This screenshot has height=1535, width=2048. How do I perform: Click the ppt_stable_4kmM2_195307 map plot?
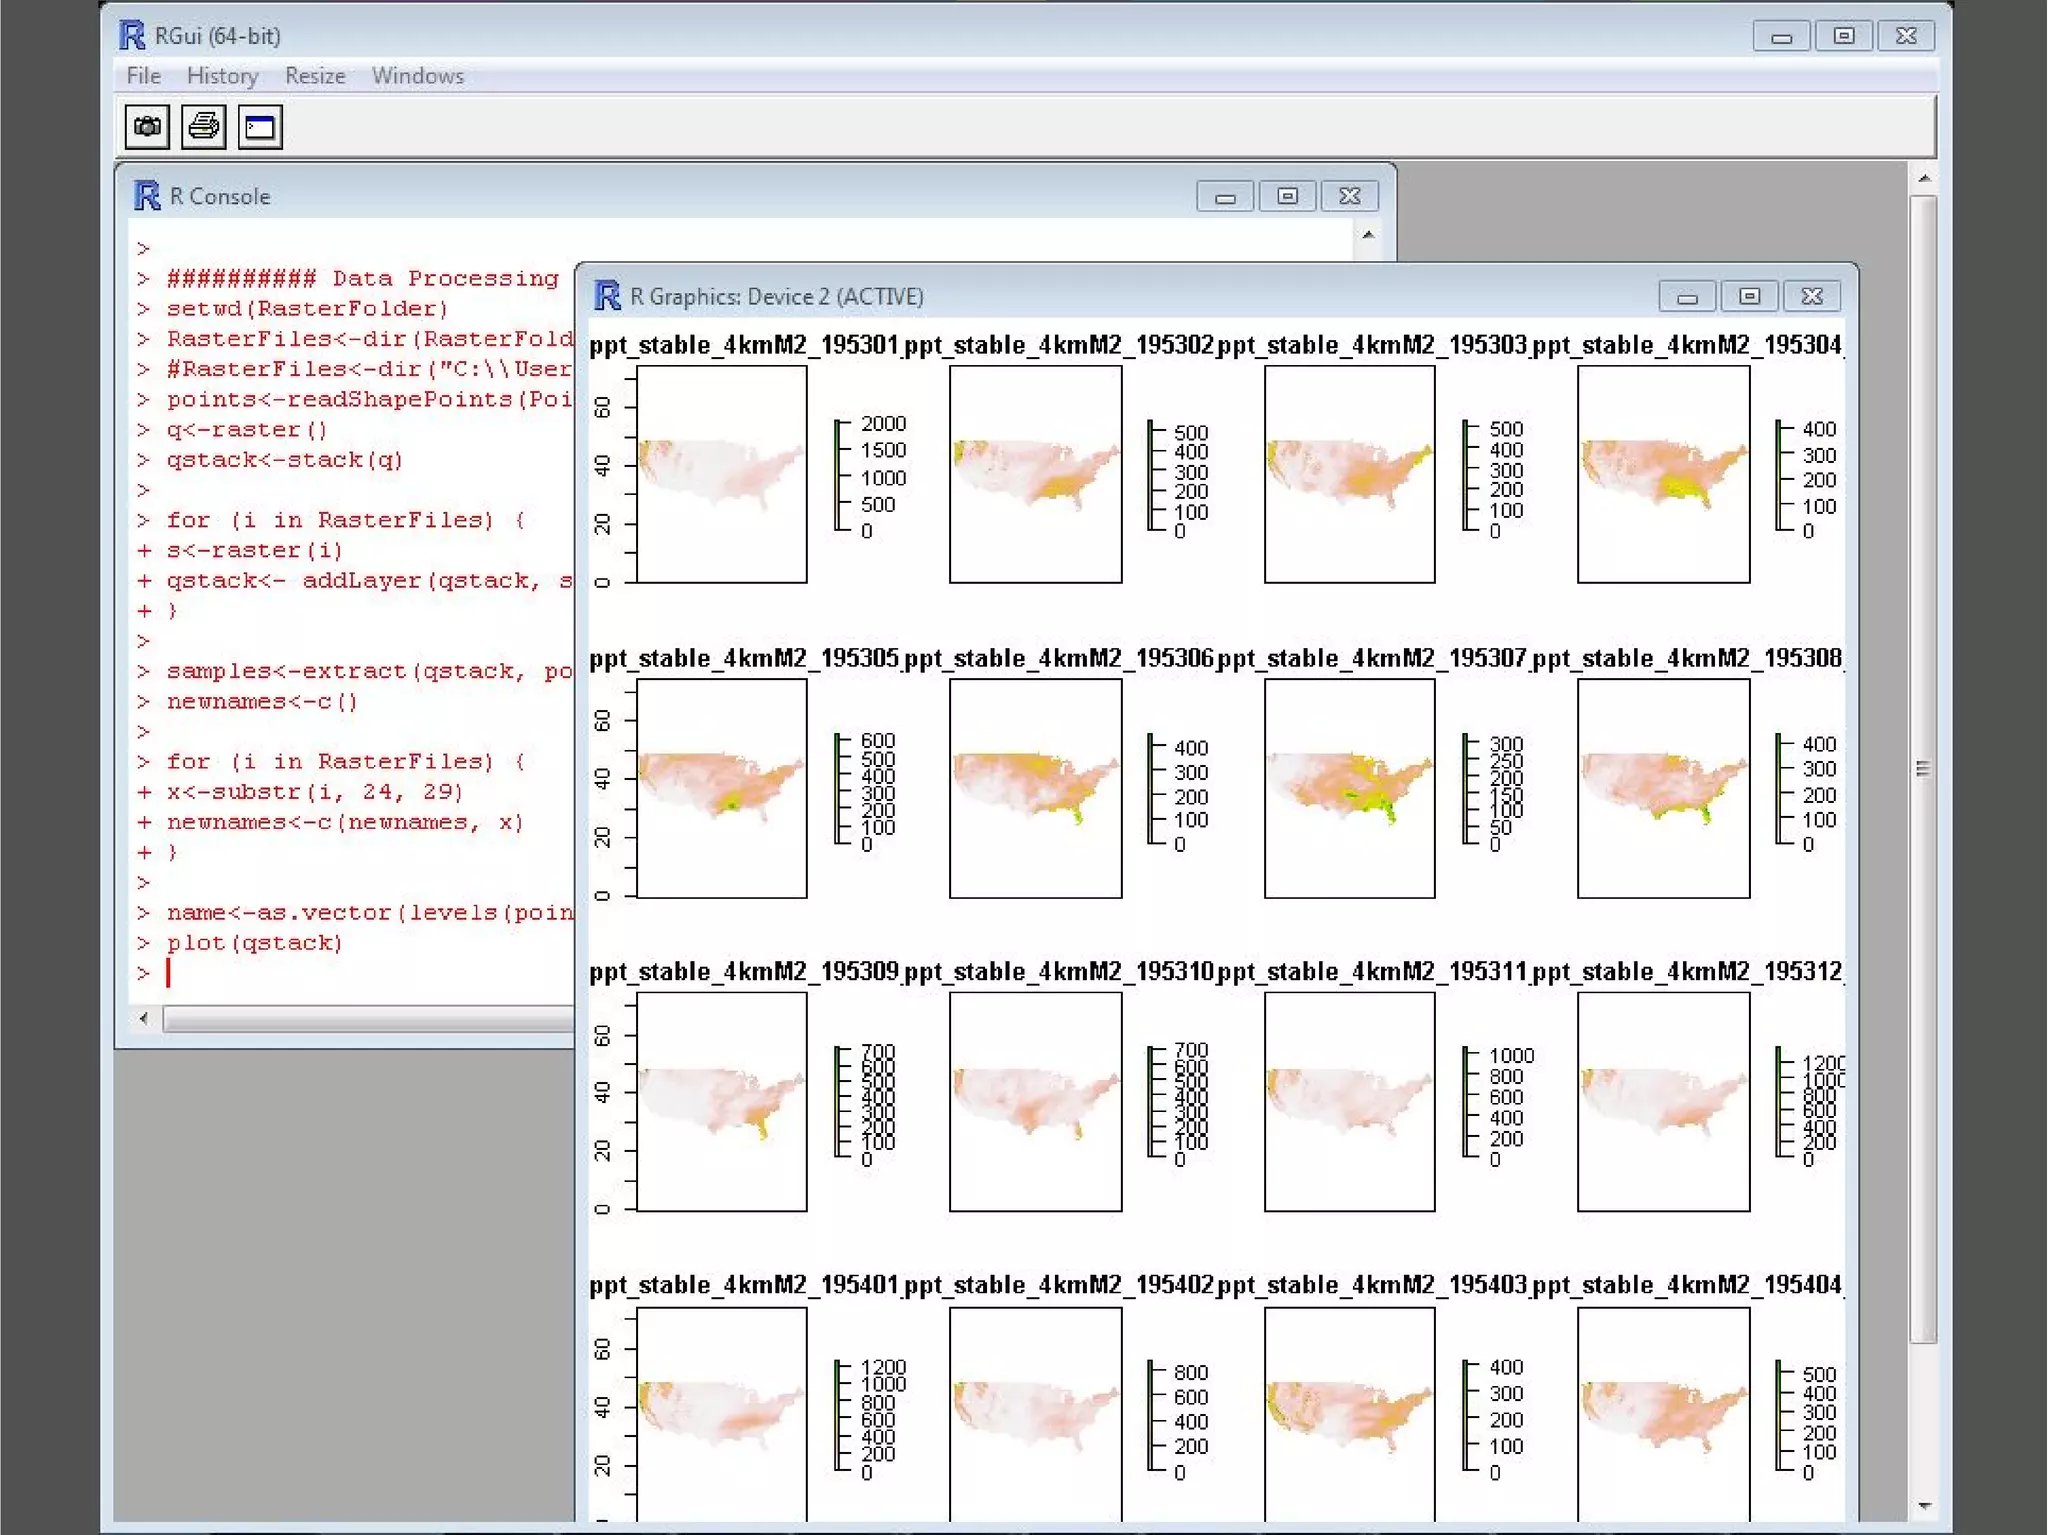pyautogui.click(x=1349, y=788)
